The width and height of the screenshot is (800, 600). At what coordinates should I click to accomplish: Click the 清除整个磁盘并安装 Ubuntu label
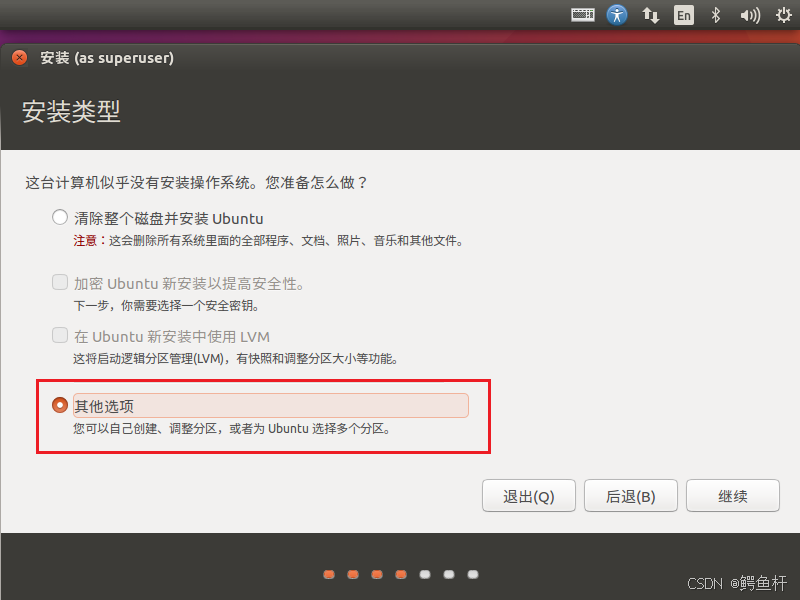169,219
